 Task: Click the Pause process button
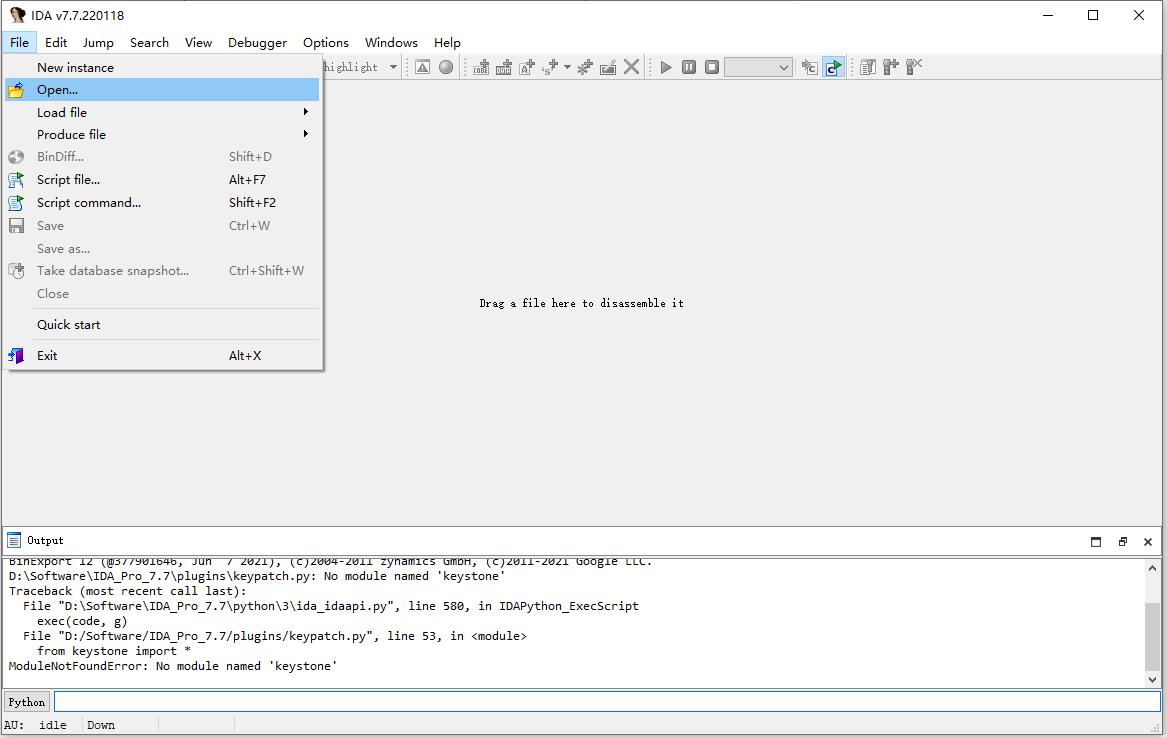click(689, 68)
